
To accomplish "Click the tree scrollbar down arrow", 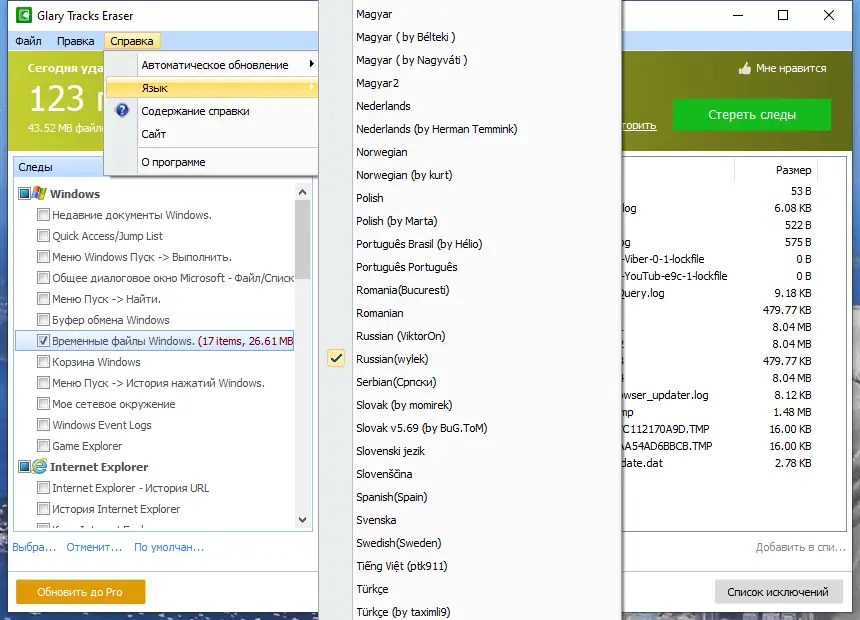I will 302,520.
